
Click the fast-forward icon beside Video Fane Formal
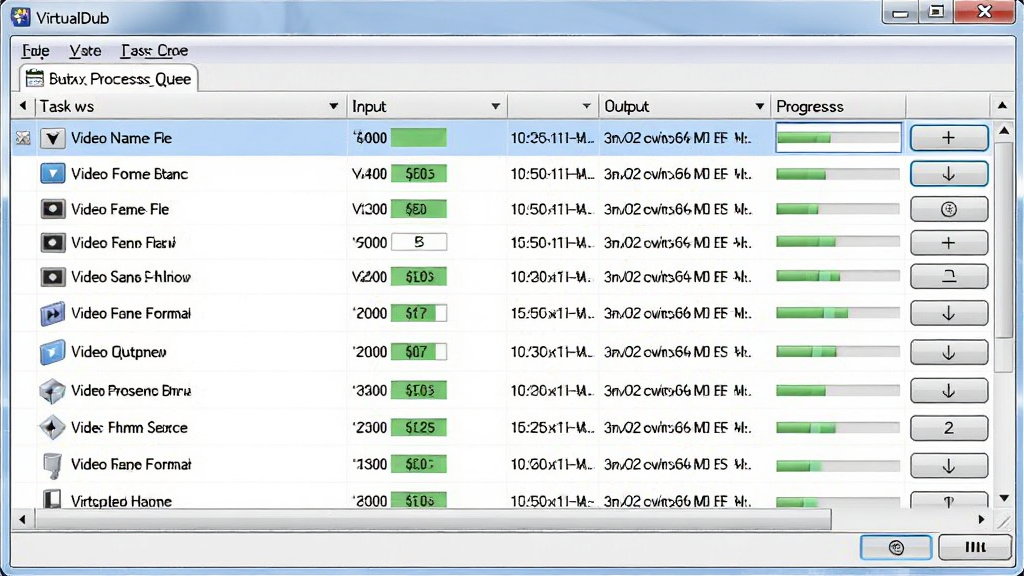pyautogui.click(x=52, y=313)
